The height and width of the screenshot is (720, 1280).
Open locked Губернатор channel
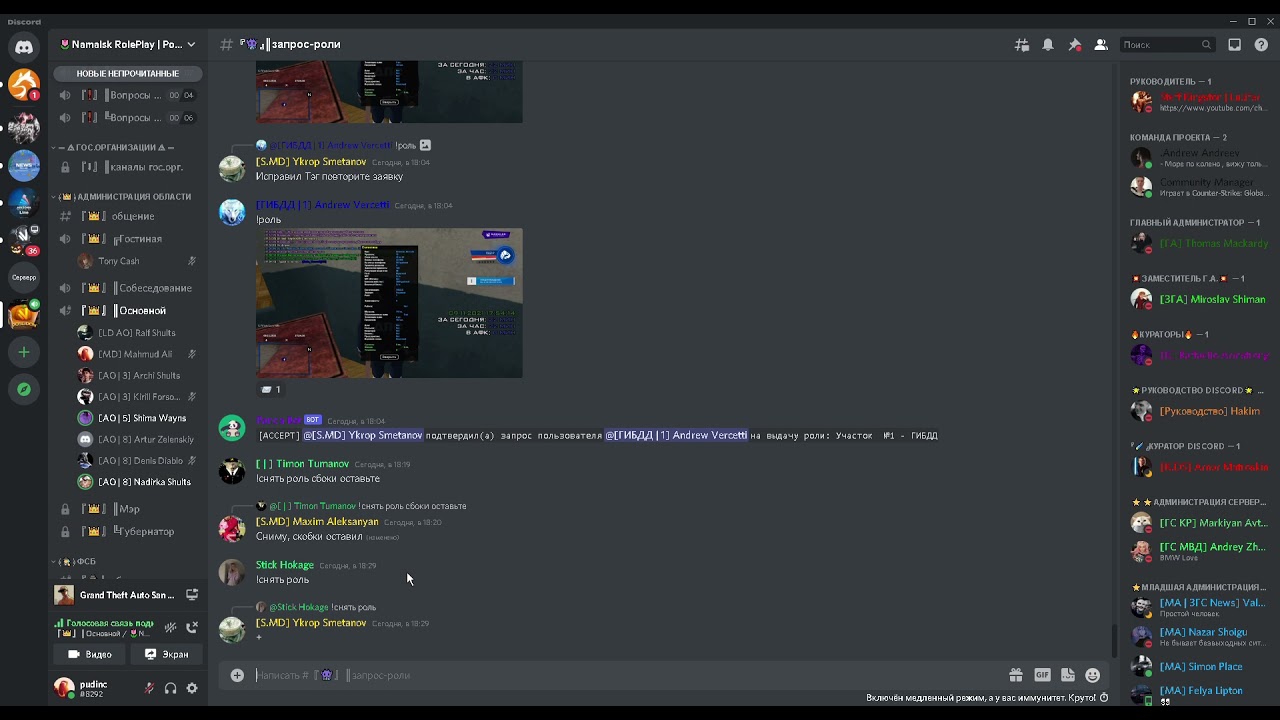pyautogui.click(x=128, y=532)
